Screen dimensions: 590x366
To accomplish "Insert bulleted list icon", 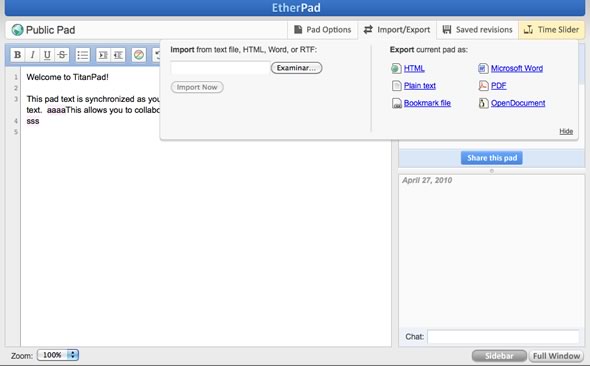I will click(83, 55).
